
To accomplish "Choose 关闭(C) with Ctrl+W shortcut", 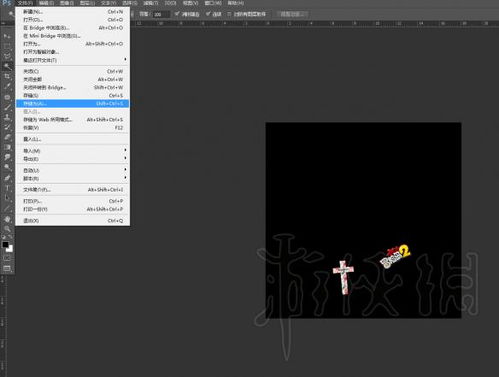I will click(x=73, y=71).
